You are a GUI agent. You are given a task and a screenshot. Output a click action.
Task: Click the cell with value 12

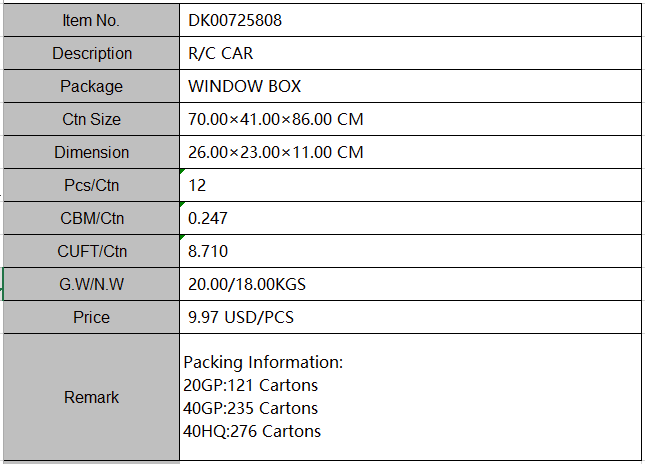click(409, 185)
